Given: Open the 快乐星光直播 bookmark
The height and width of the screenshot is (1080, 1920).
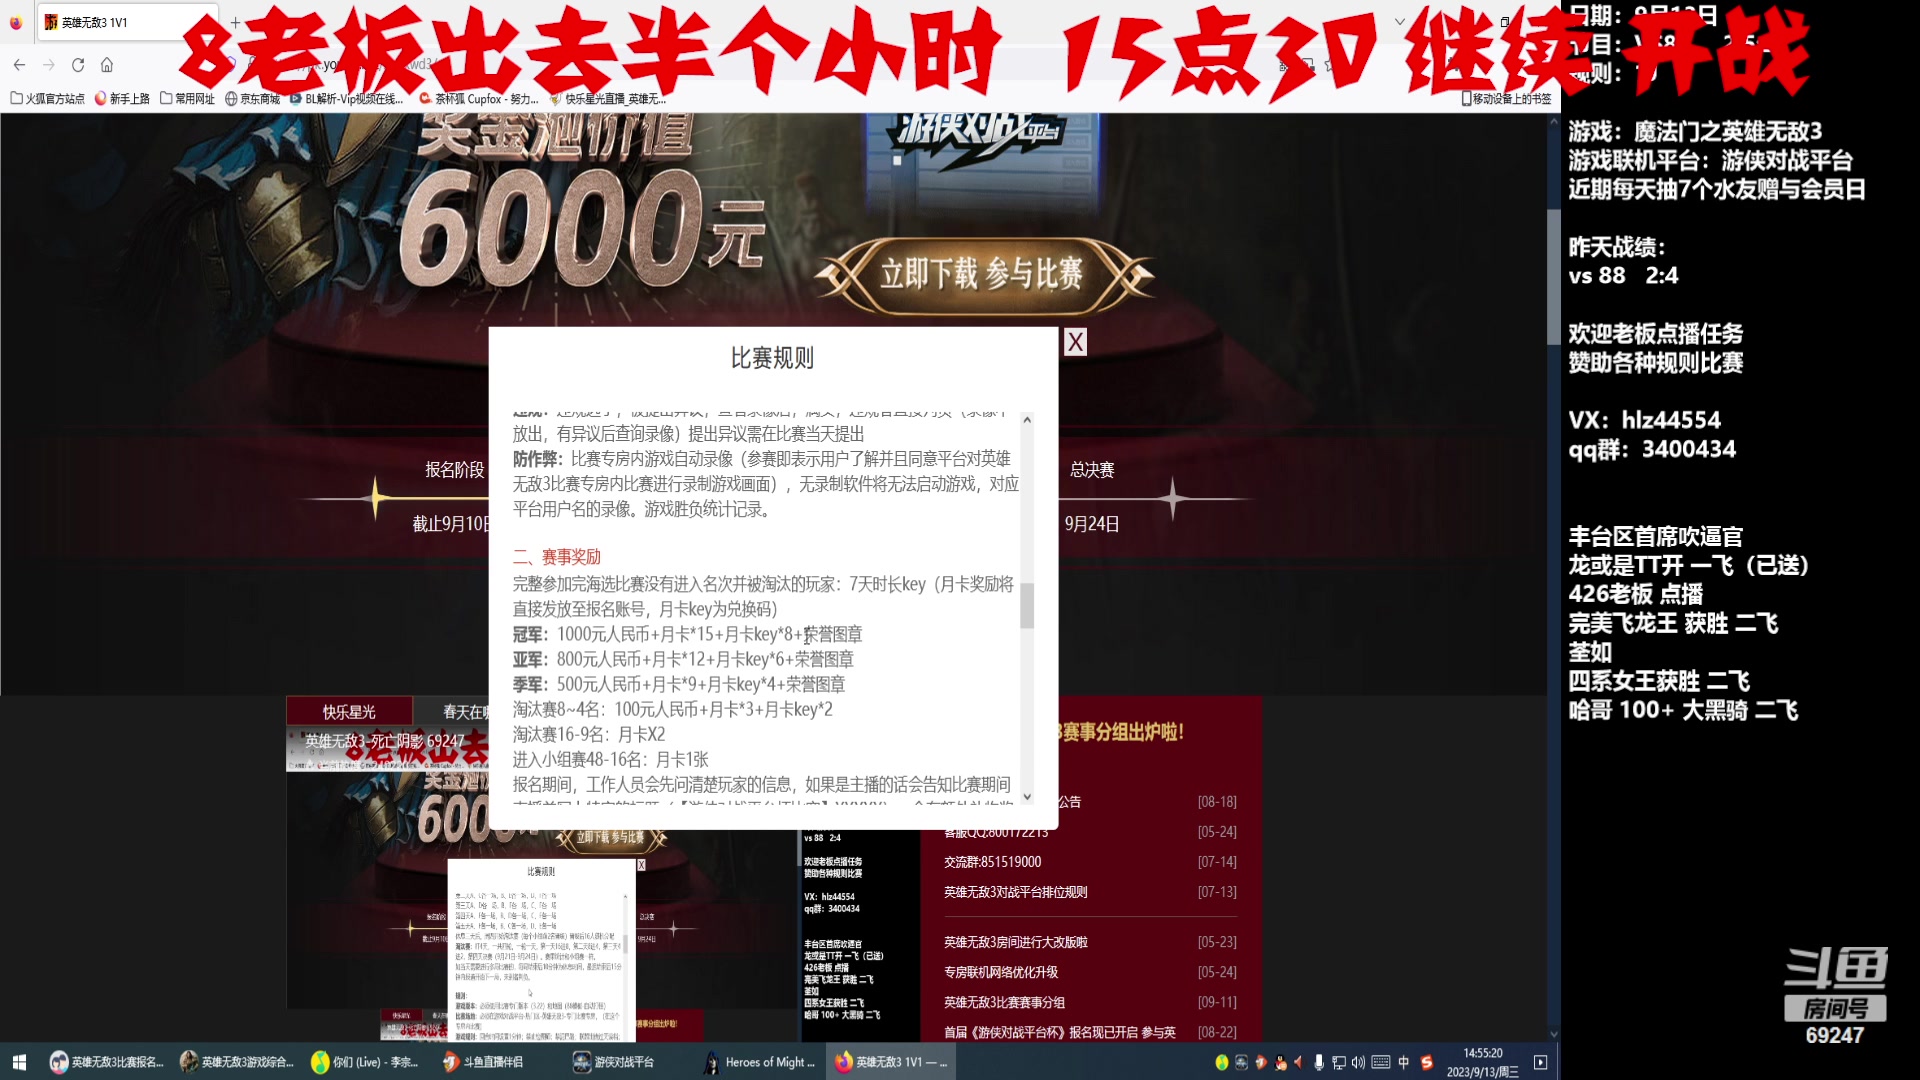Looking at the screenshot, I should (x=607, y=98).
